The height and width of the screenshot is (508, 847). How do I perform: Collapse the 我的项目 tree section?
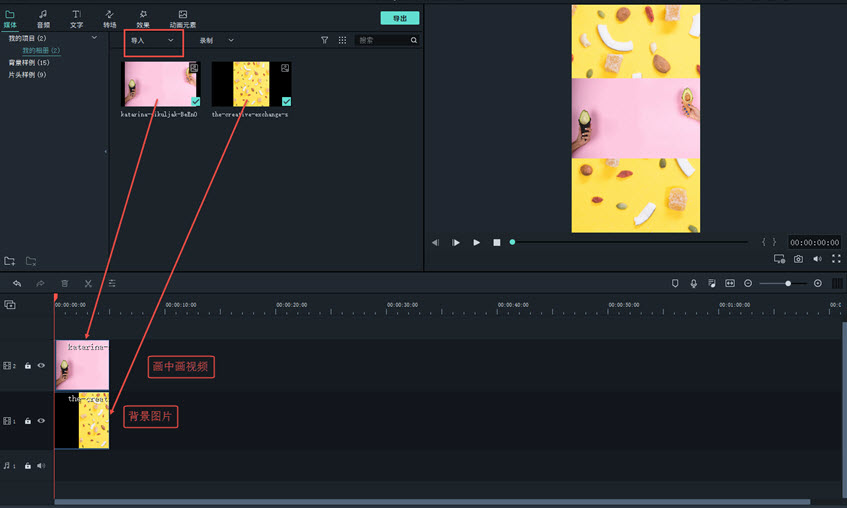95,38
